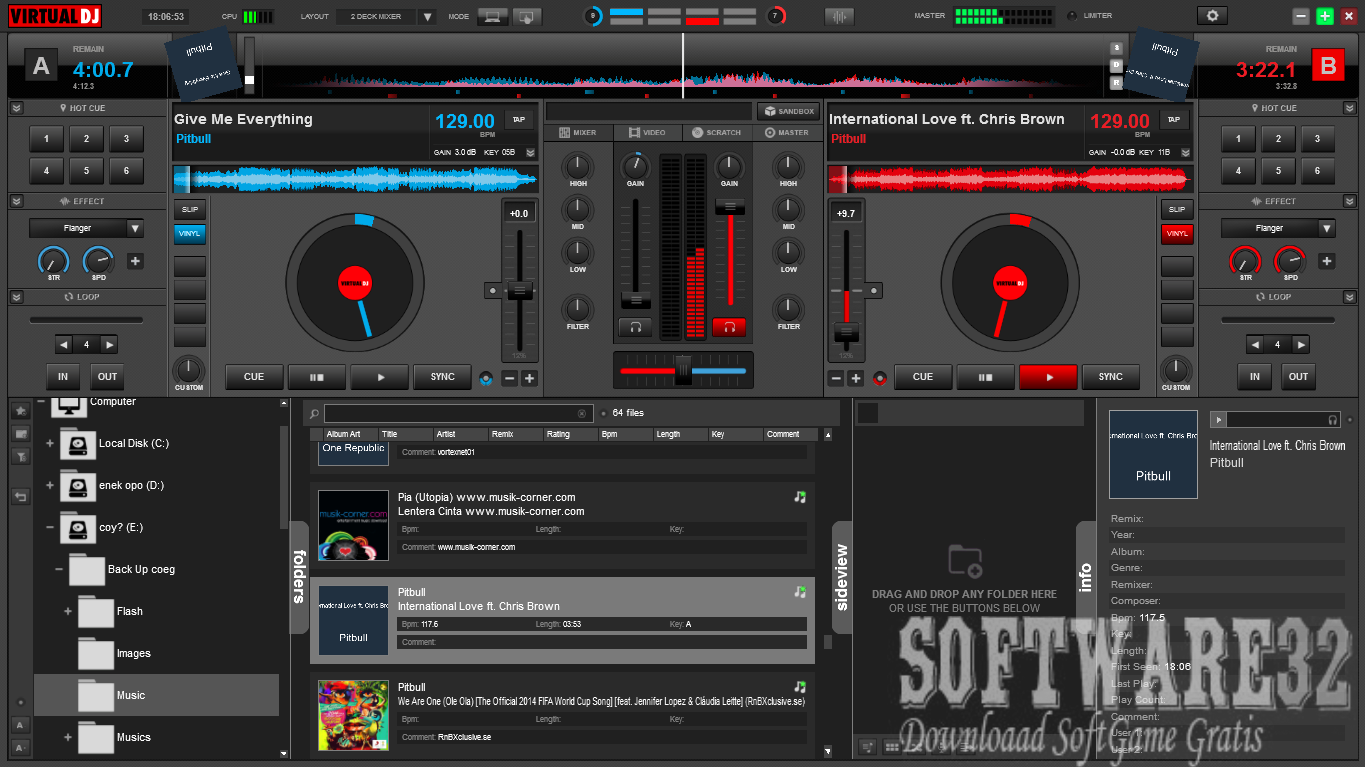The height and width of the screenshot is (767, 1365).
Task: Set loop OUT point on deck B
Action: (x=1298, y=377)
